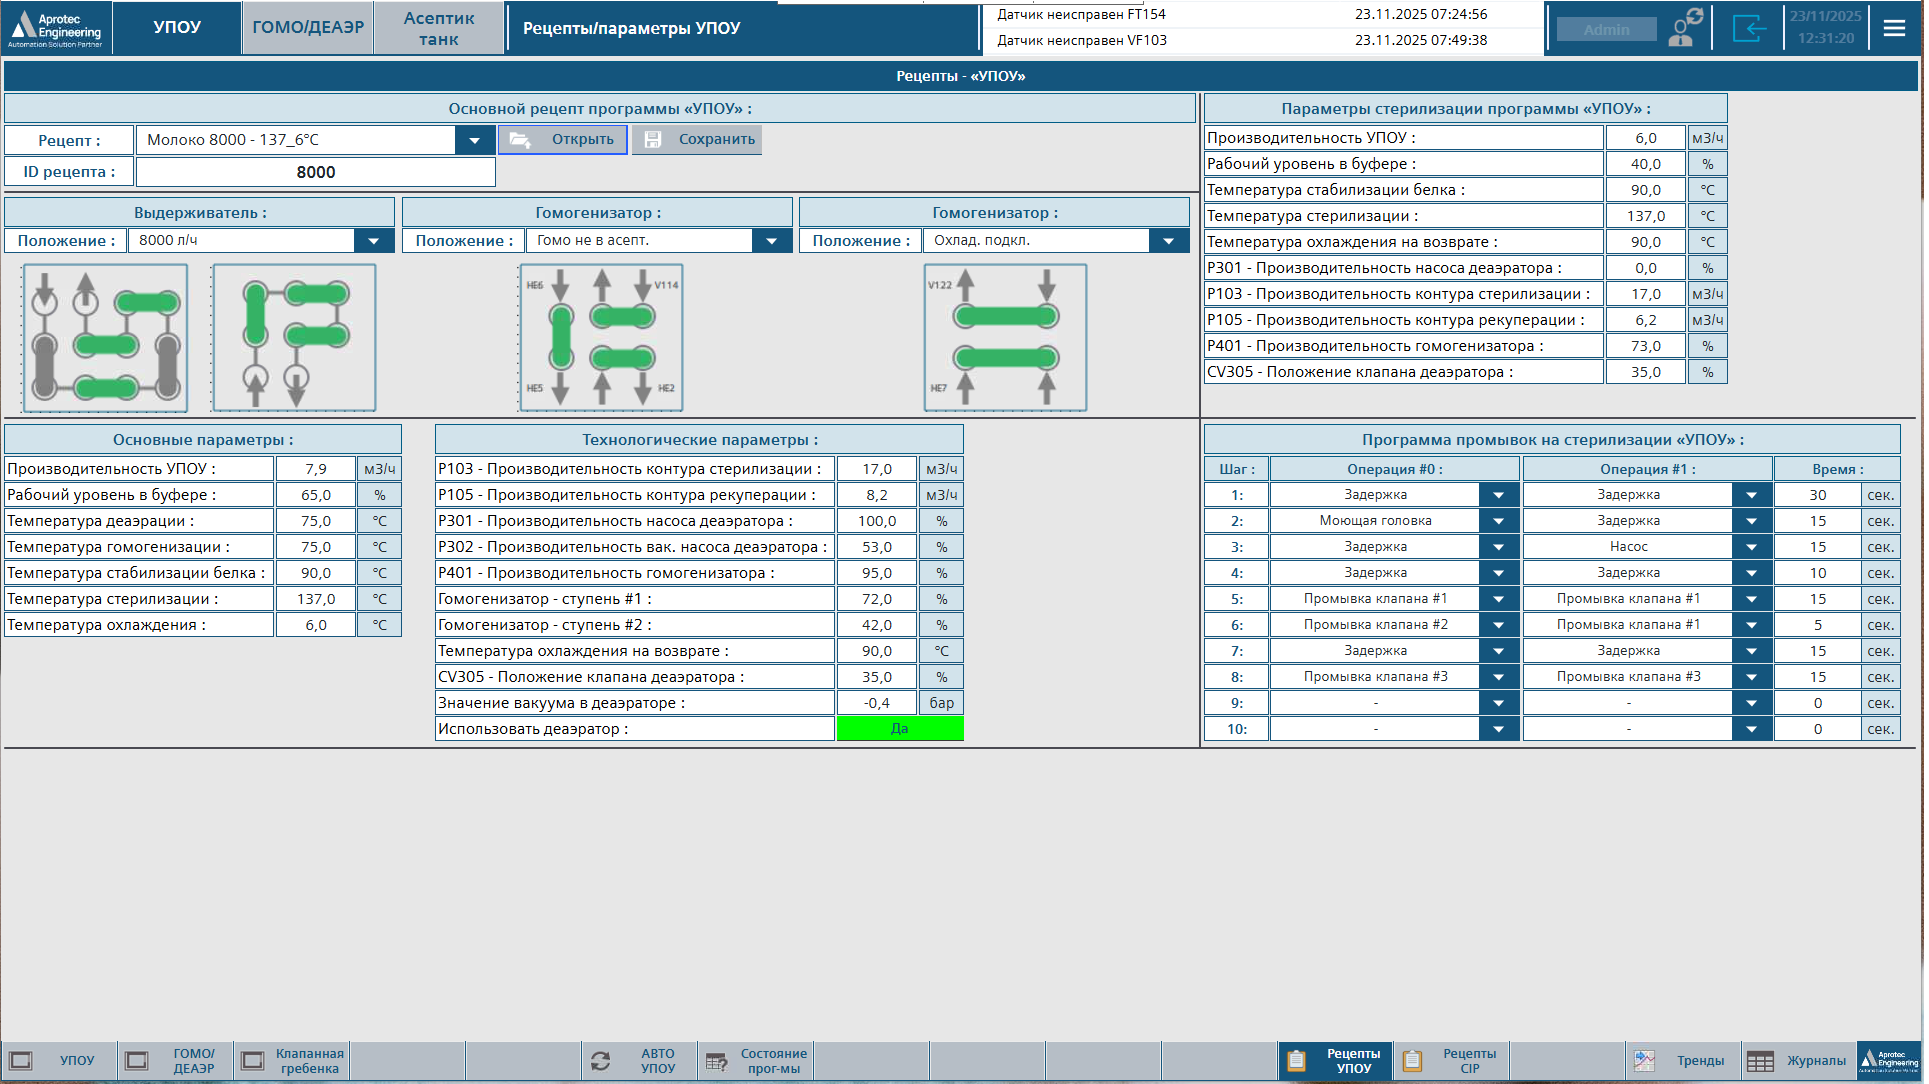Open Выдерживатель position 8000 л/ч dropdown
The image size is (1929, 1084).
[373, 241]
